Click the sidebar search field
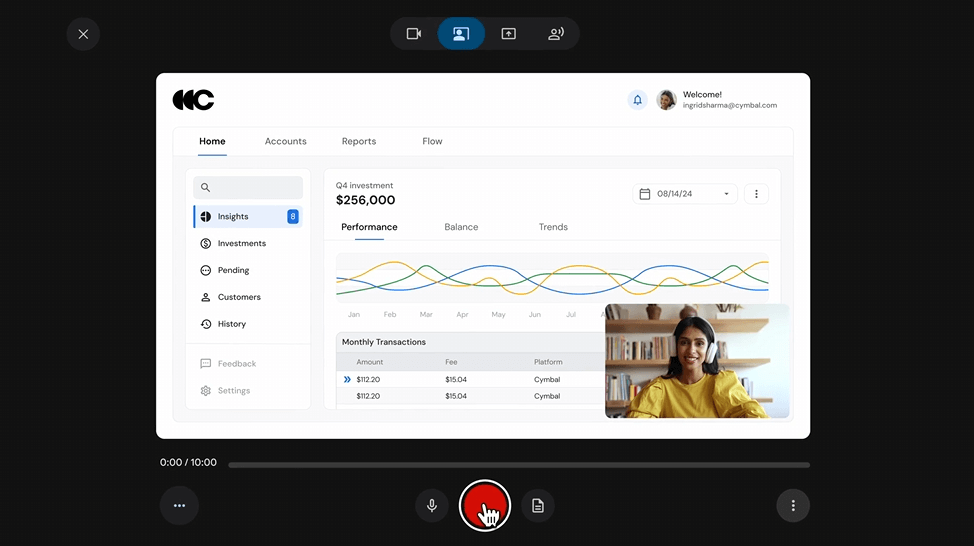974x546 pixels. pos(248,188)
